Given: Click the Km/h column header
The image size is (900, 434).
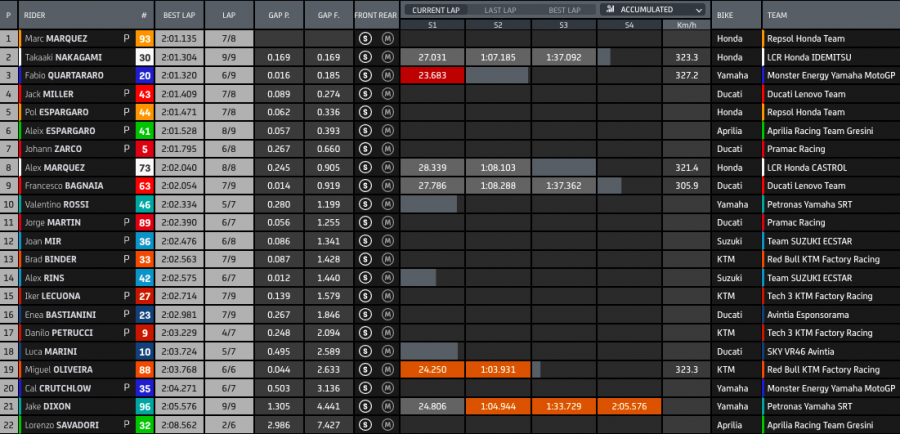Looking at the screenshot, I should [x=686, y=24].
